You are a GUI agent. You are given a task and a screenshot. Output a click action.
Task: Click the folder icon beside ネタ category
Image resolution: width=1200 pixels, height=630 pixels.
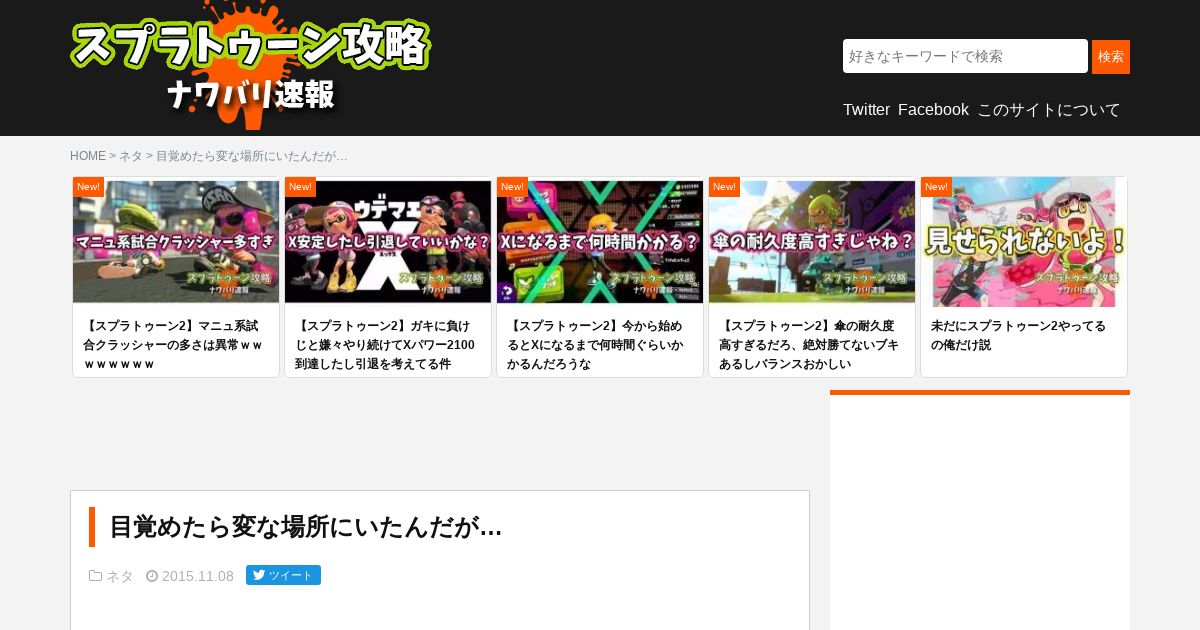[x=95, y=576]
